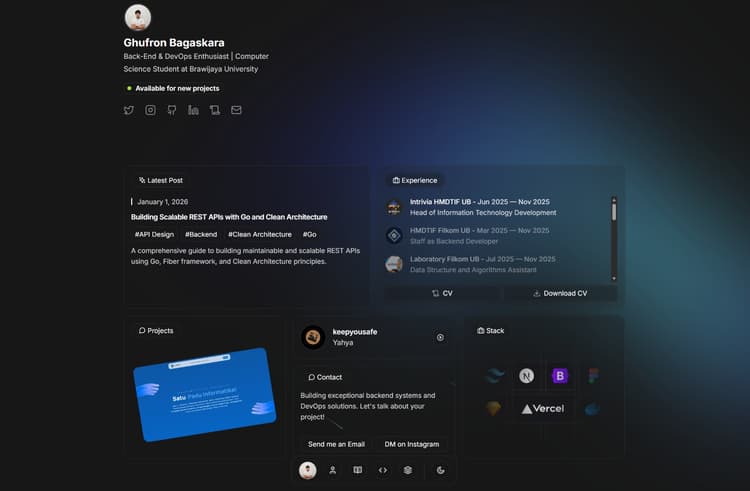Screen dimensions: 750x491
Task: Click the avatar in the bottom dock
Action: pyautogui.click(x=308, y=470)
